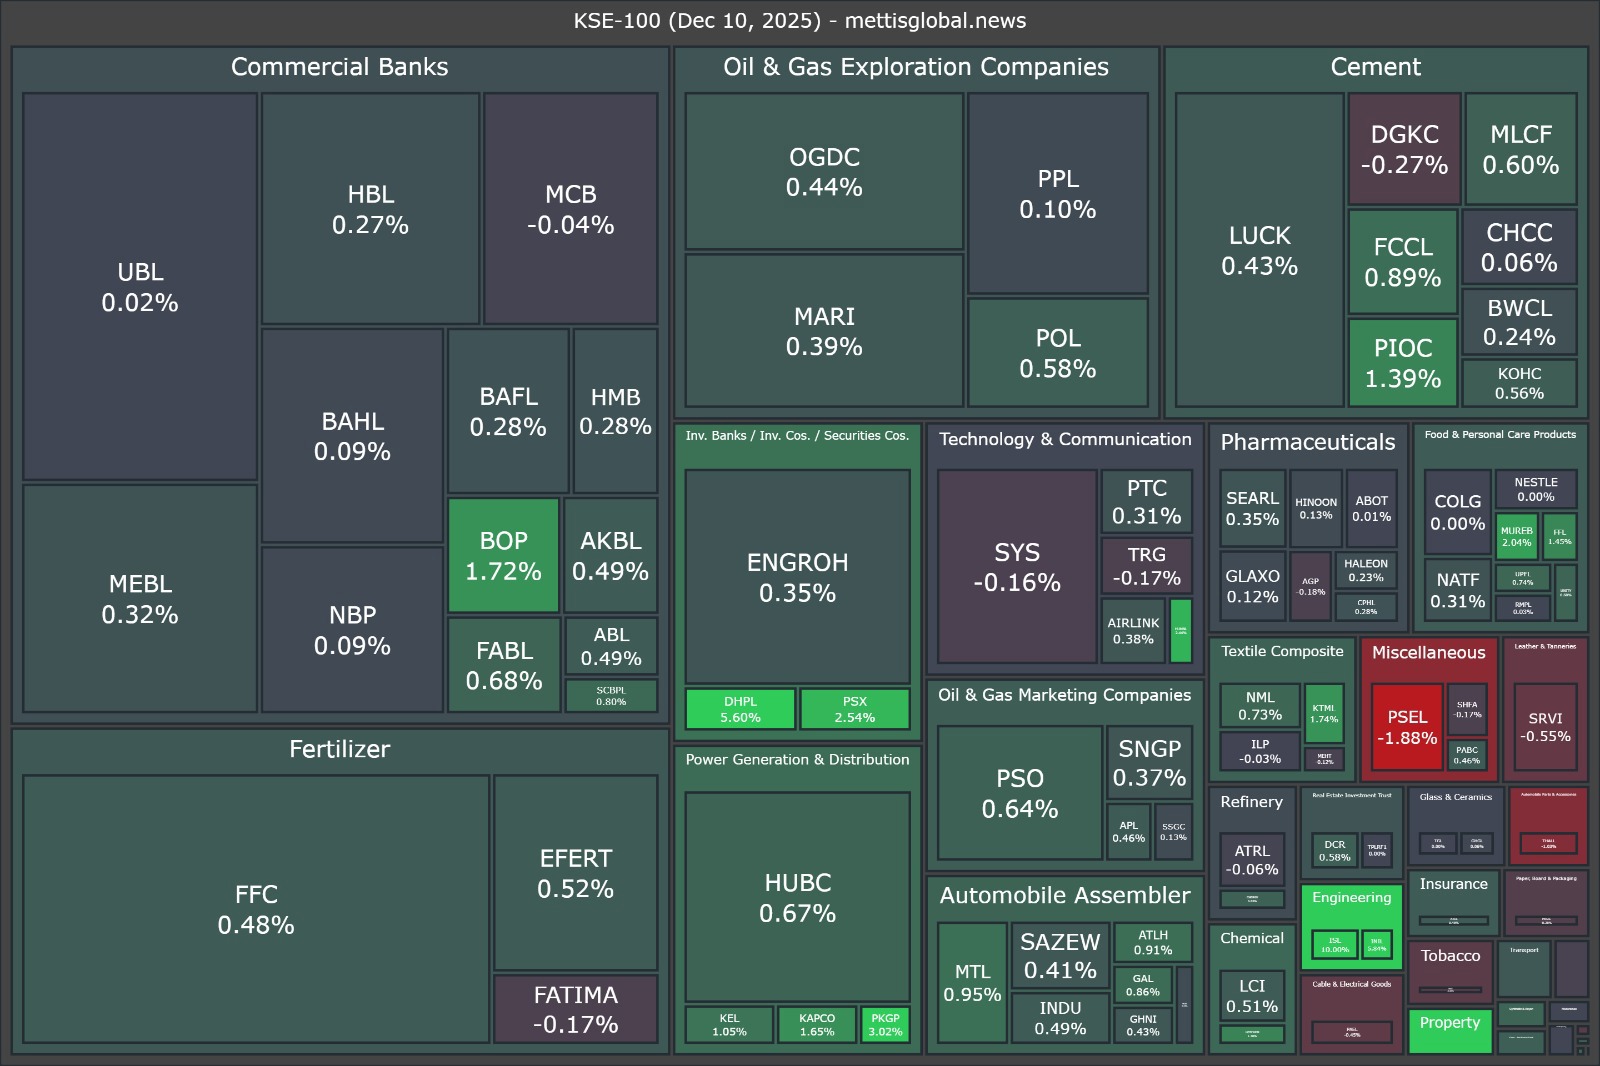Click the FATIMA -0.17% tile
Viewport: 1600px width, 1066px height.
[575, 1009]
